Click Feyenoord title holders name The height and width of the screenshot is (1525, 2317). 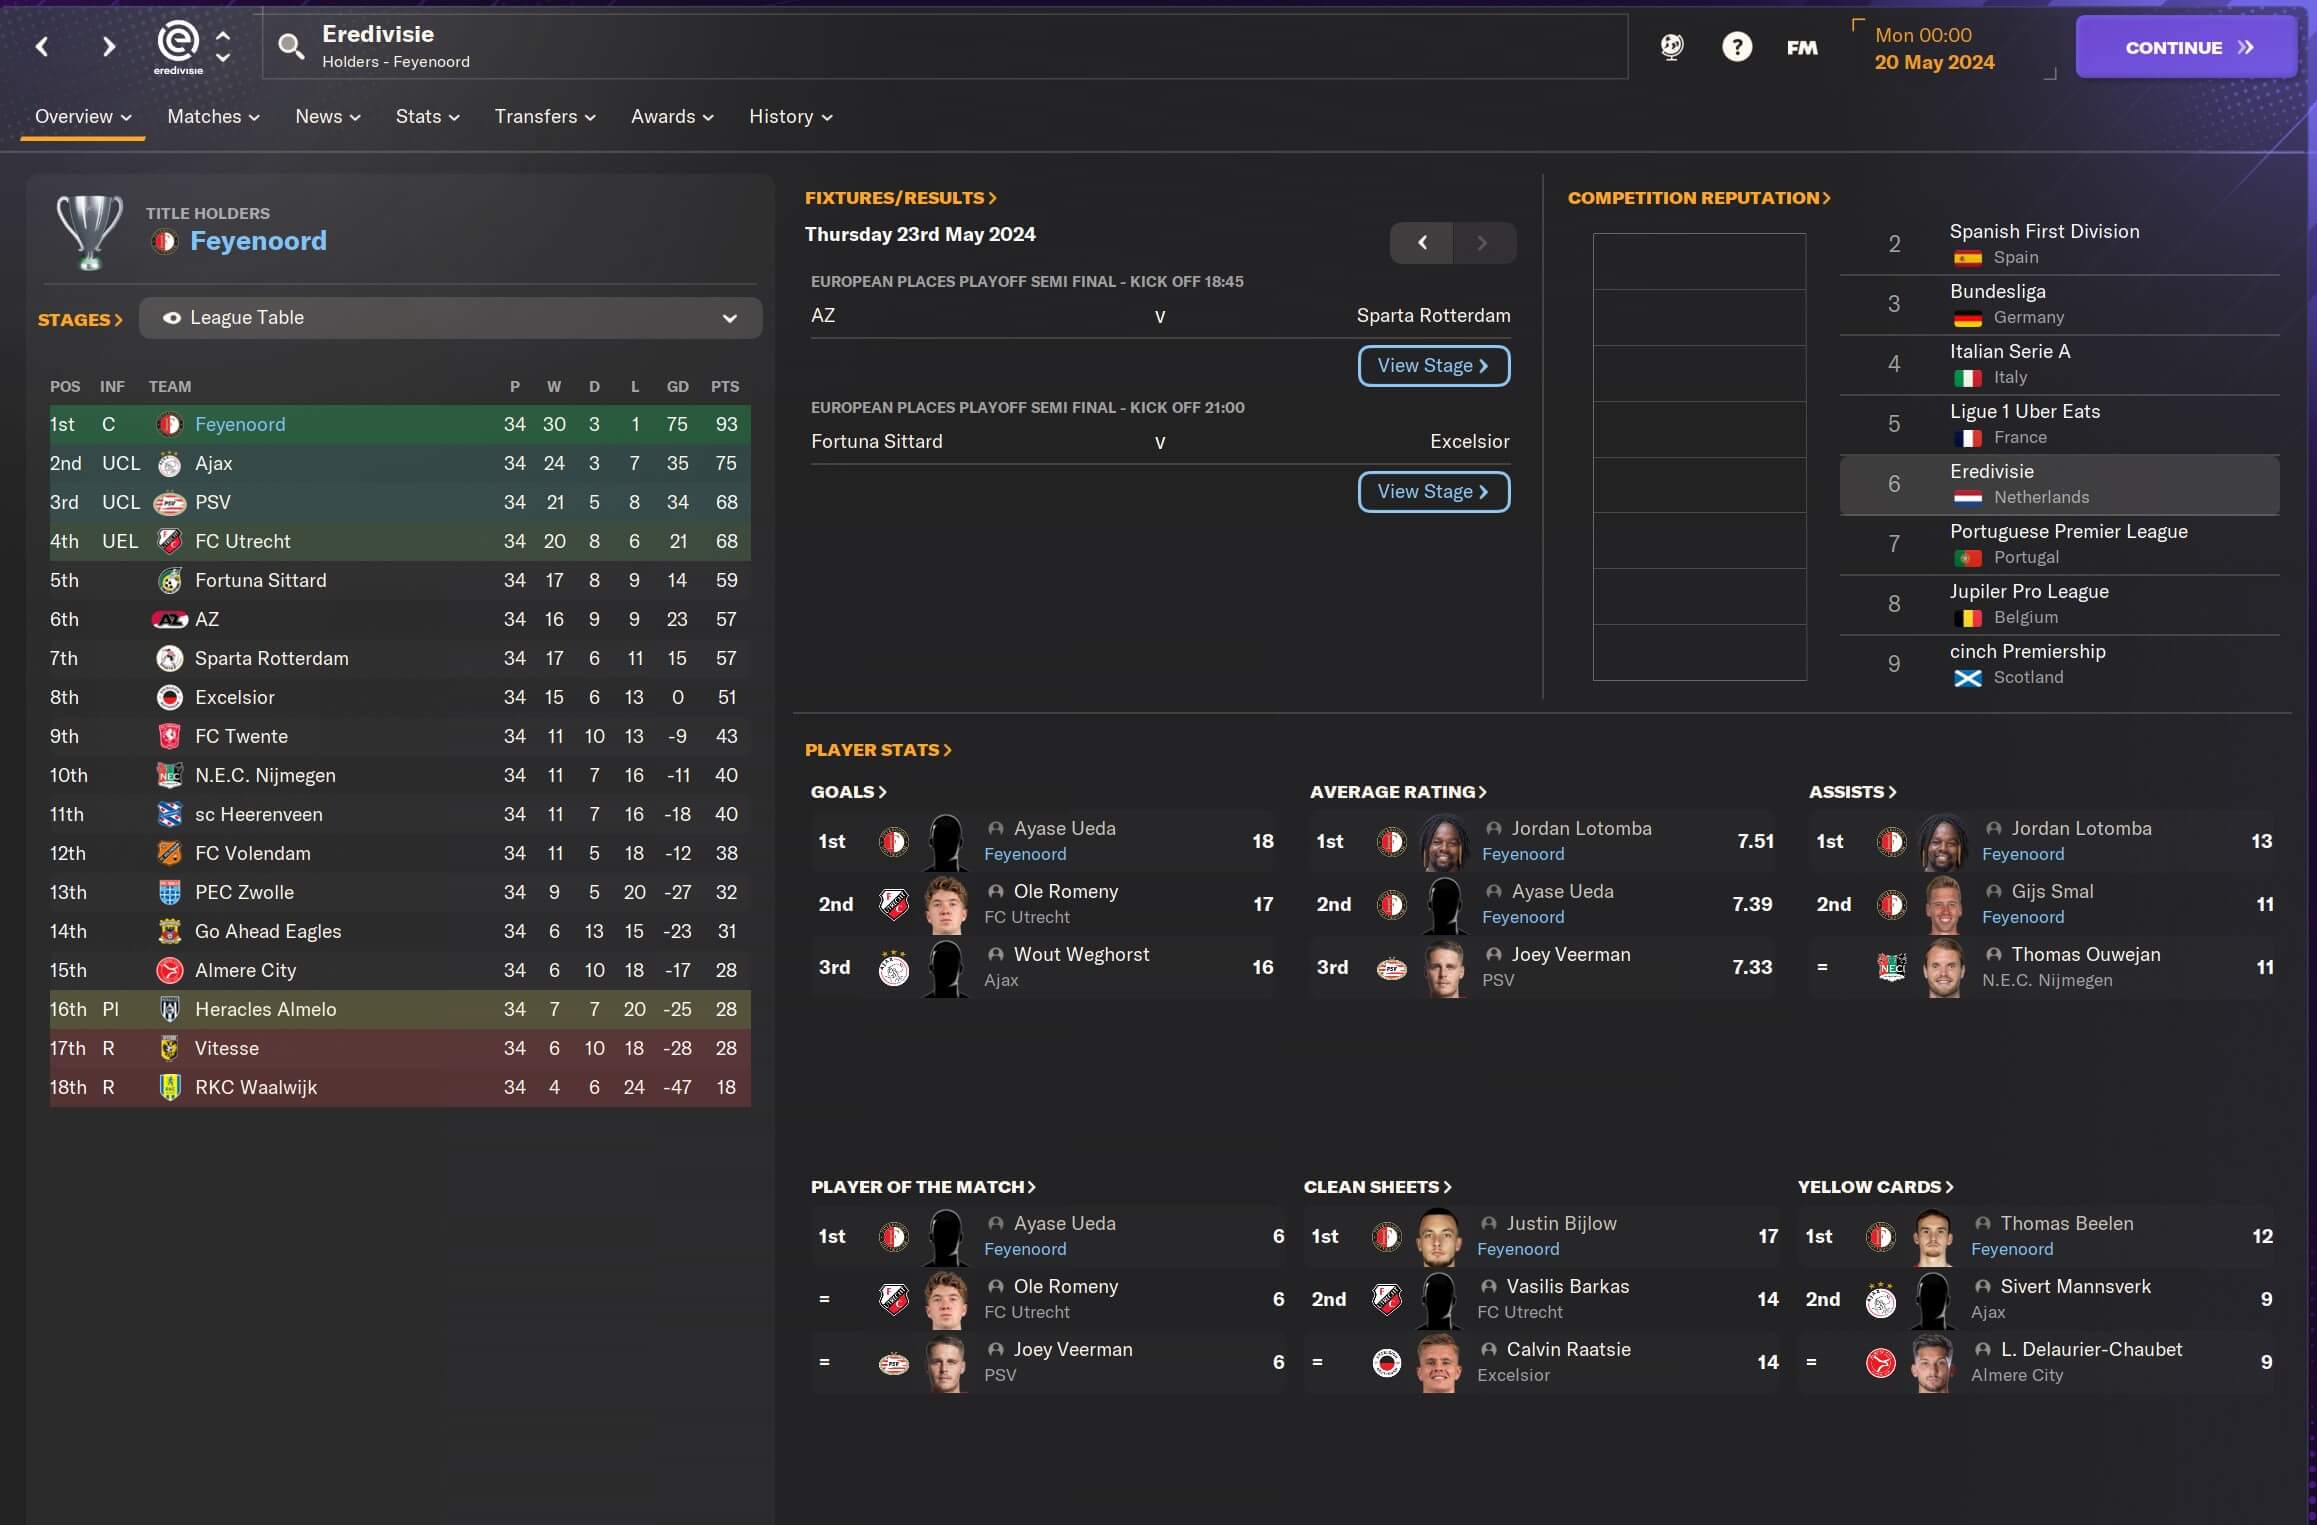(x=258, y=241)
